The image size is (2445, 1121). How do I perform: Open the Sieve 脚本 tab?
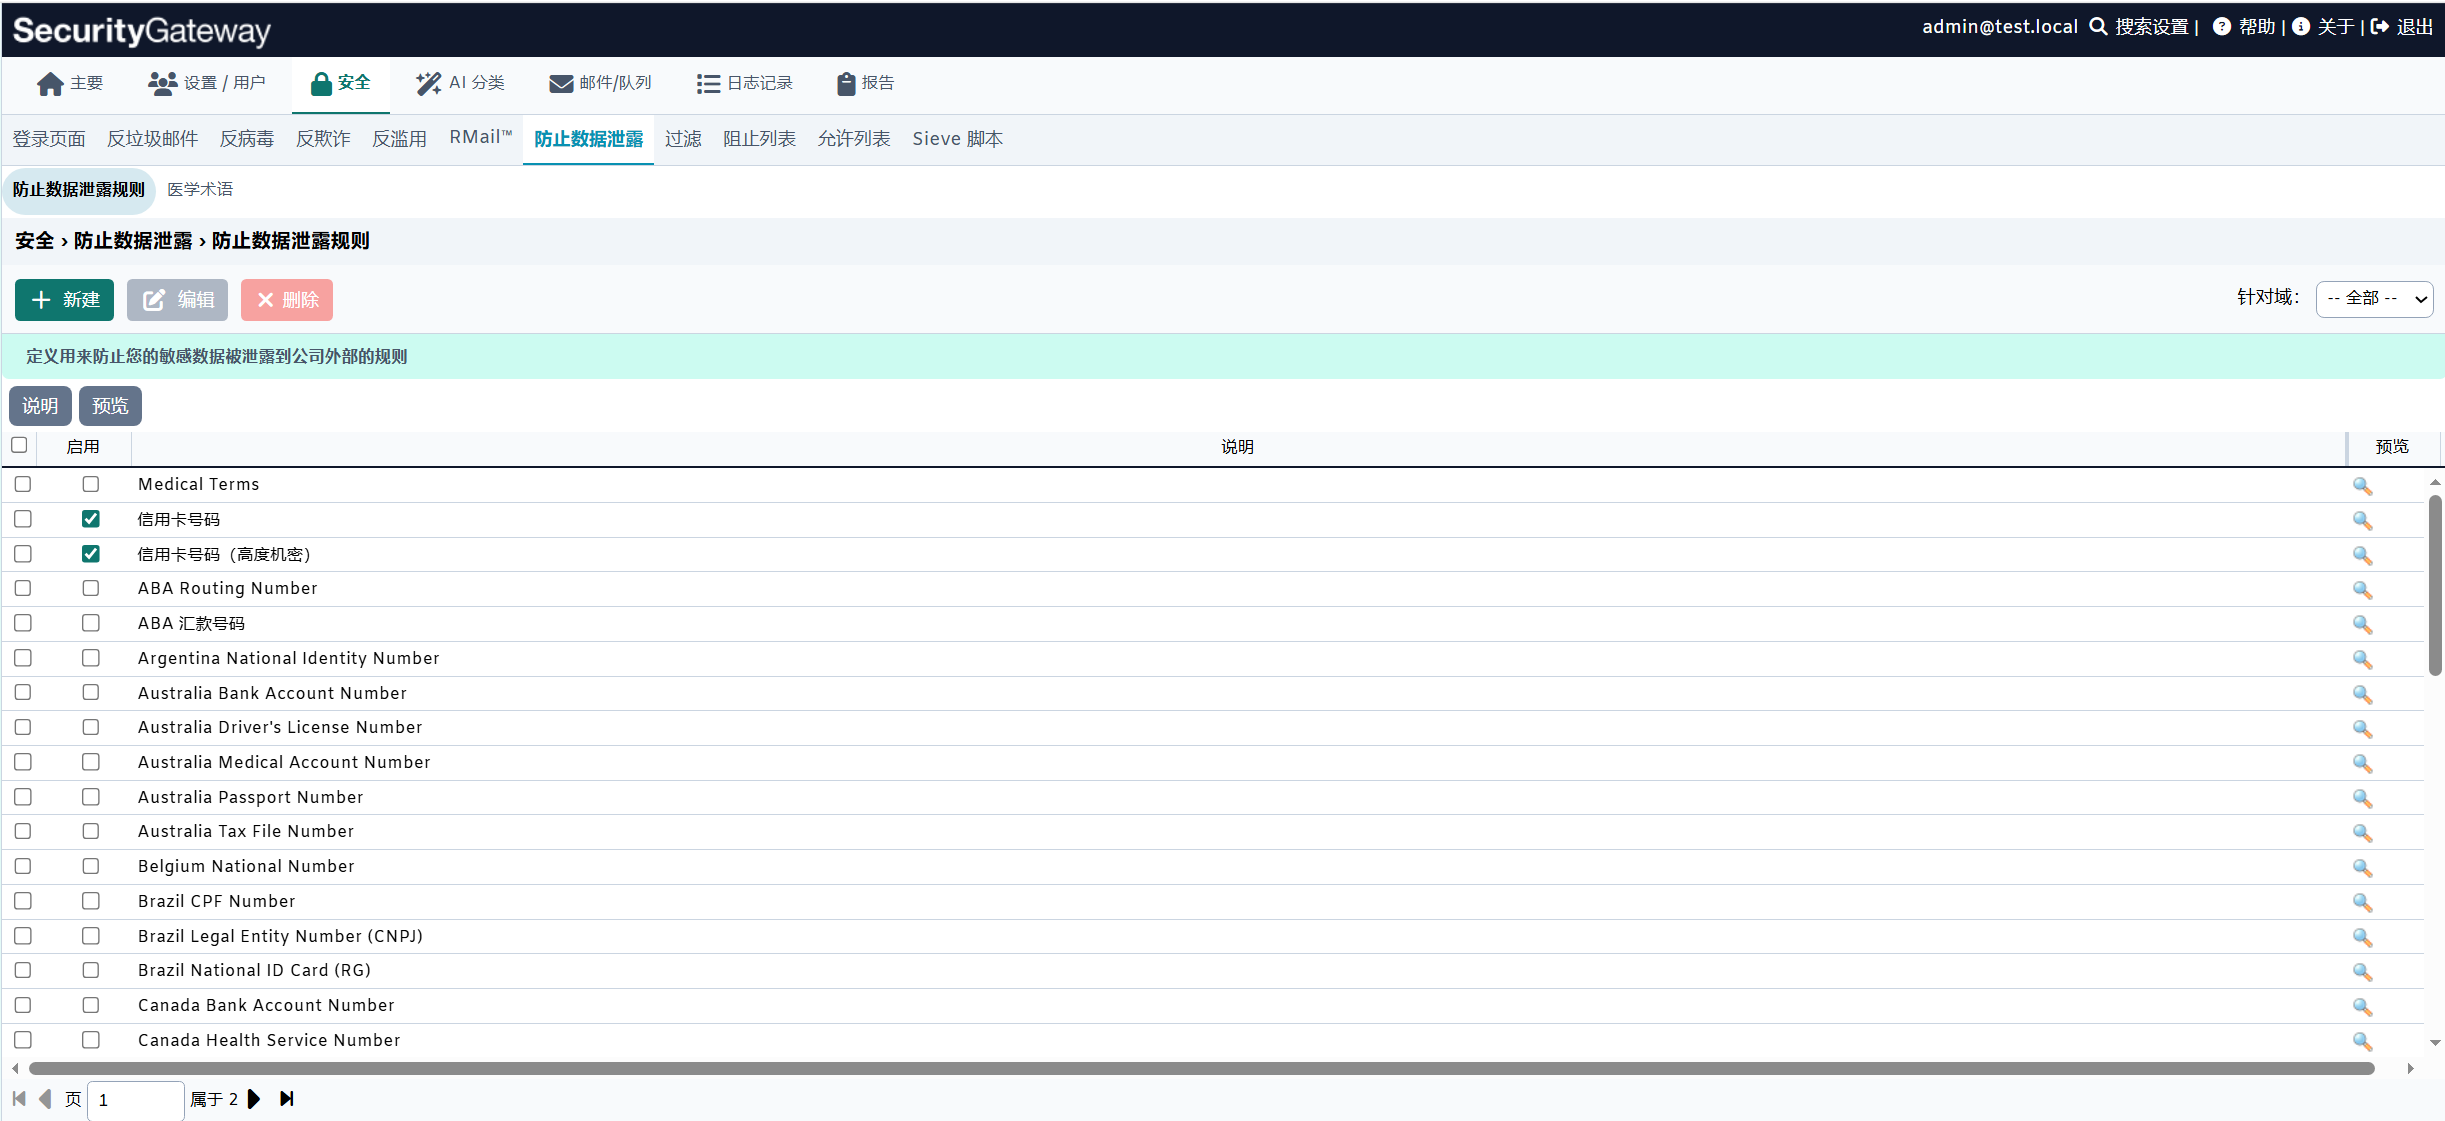pyautogui.click(x=957, y=139)
